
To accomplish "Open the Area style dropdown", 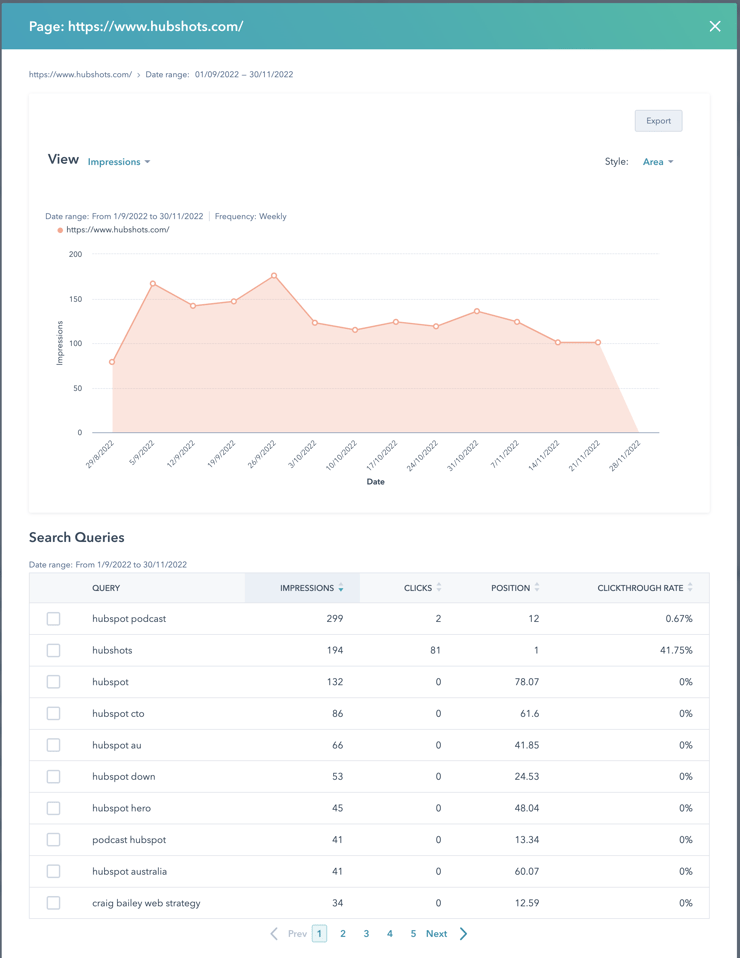I will [x=658, y=162].
